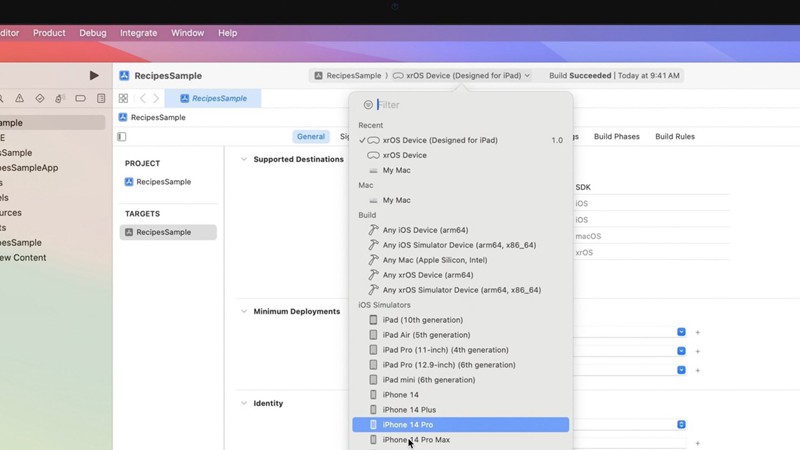Click the RecipesSample scheme in toolbar

(x=348, y=76)
